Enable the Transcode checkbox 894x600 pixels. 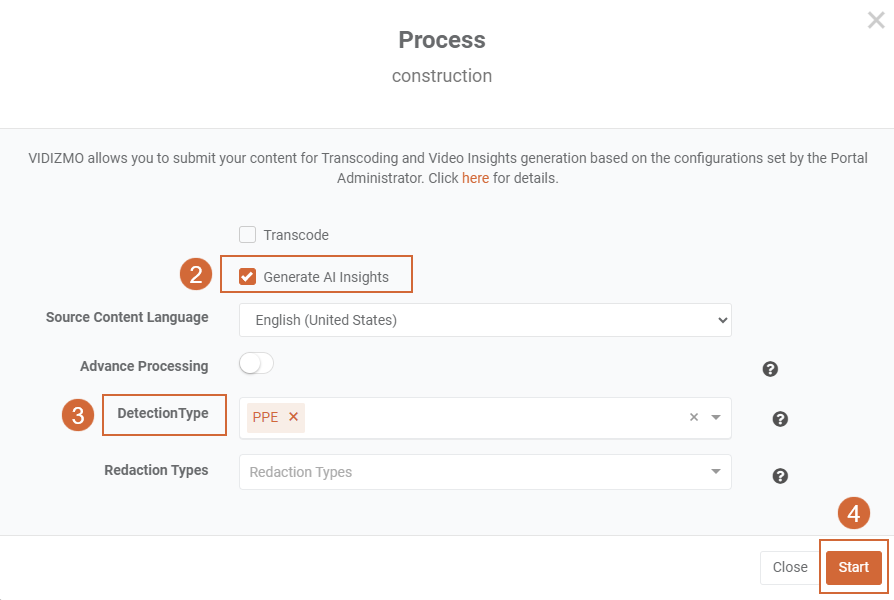pyautogui.click(x=248, y=235)
